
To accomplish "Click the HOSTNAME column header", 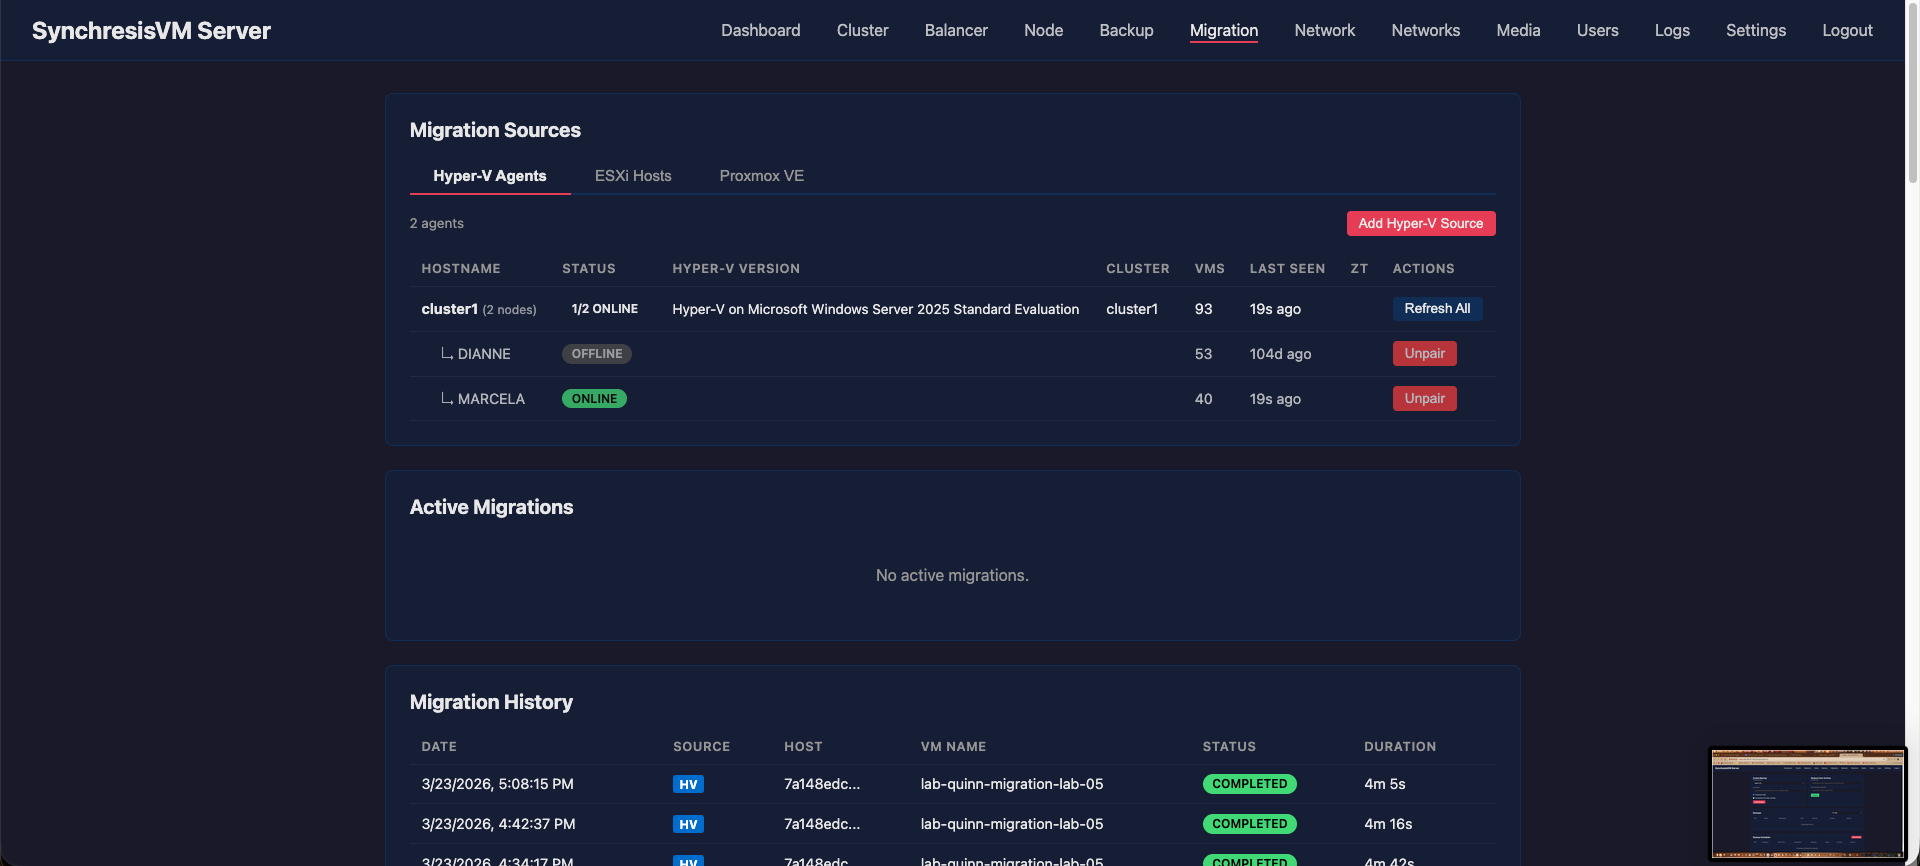I will coord(461,269).
